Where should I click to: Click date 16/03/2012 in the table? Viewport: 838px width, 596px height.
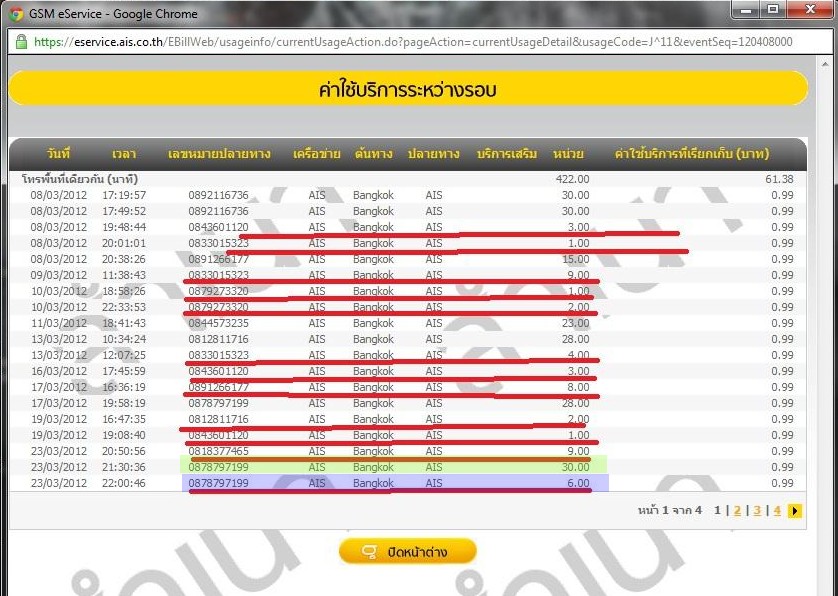(x=58, y=371)
